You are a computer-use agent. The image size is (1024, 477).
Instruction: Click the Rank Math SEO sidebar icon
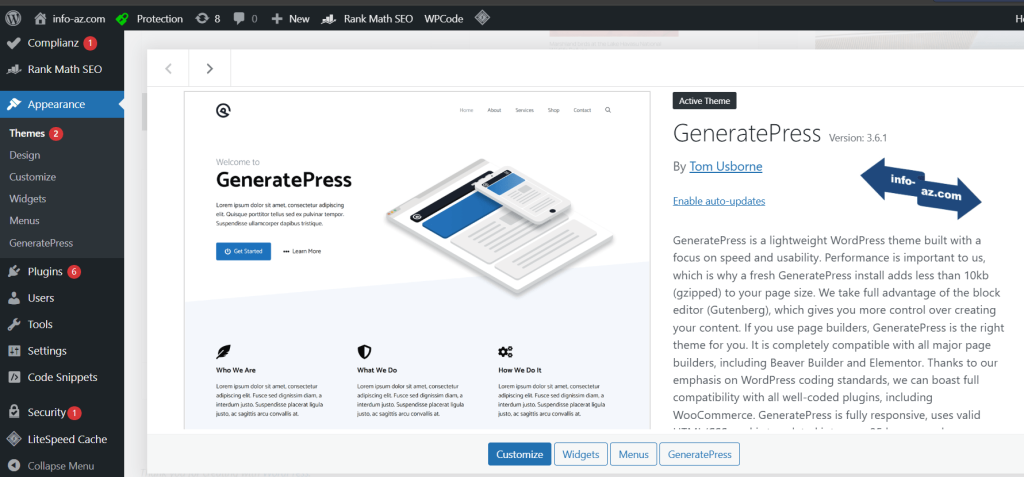coord(13,69)
